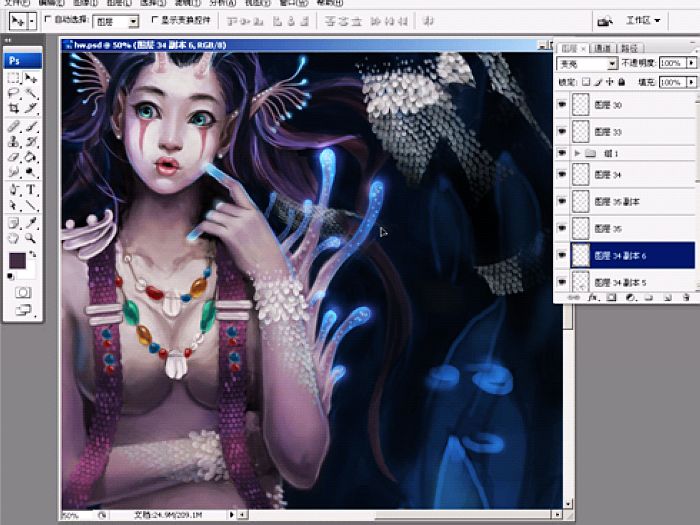Open opacity 不透明度 slider arrow
Viewport: 700px width, 525px height.
coord(692,63)
